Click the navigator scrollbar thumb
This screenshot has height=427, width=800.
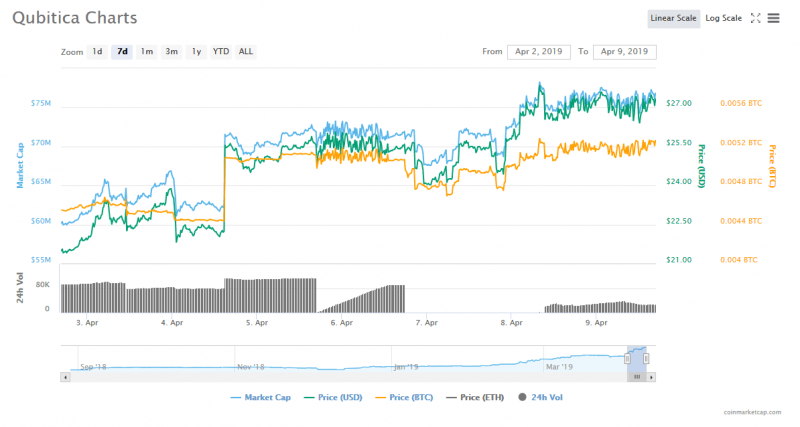coord(637,377)
